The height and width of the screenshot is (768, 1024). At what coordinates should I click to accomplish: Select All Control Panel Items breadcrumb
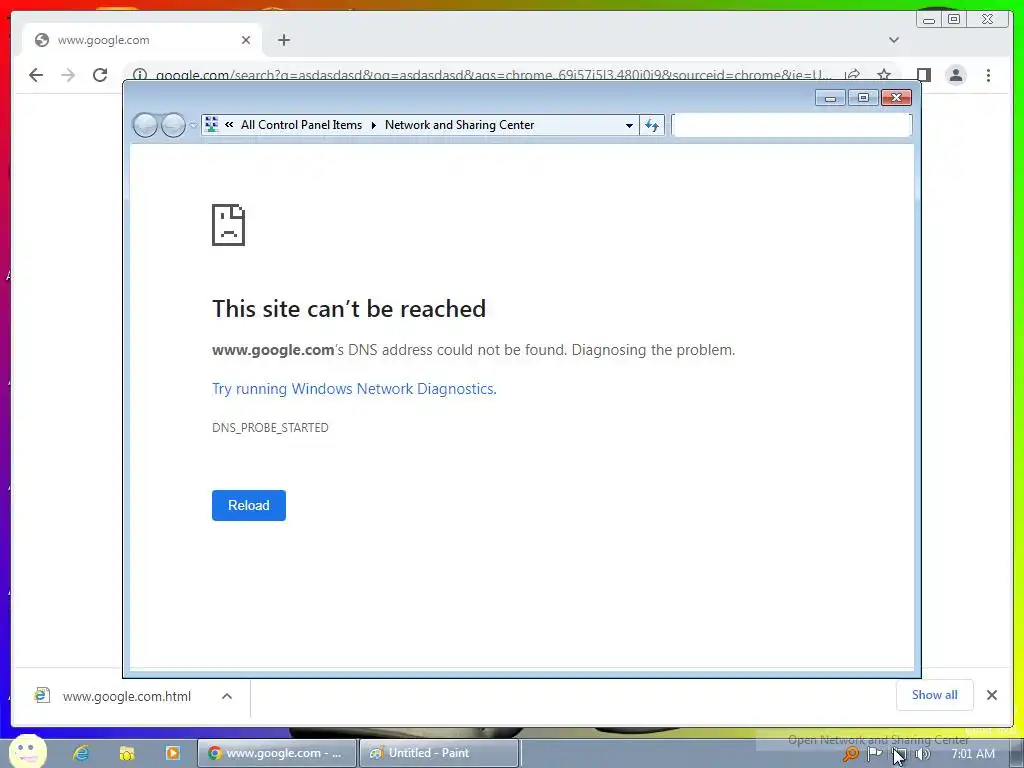tap(301, 125)
